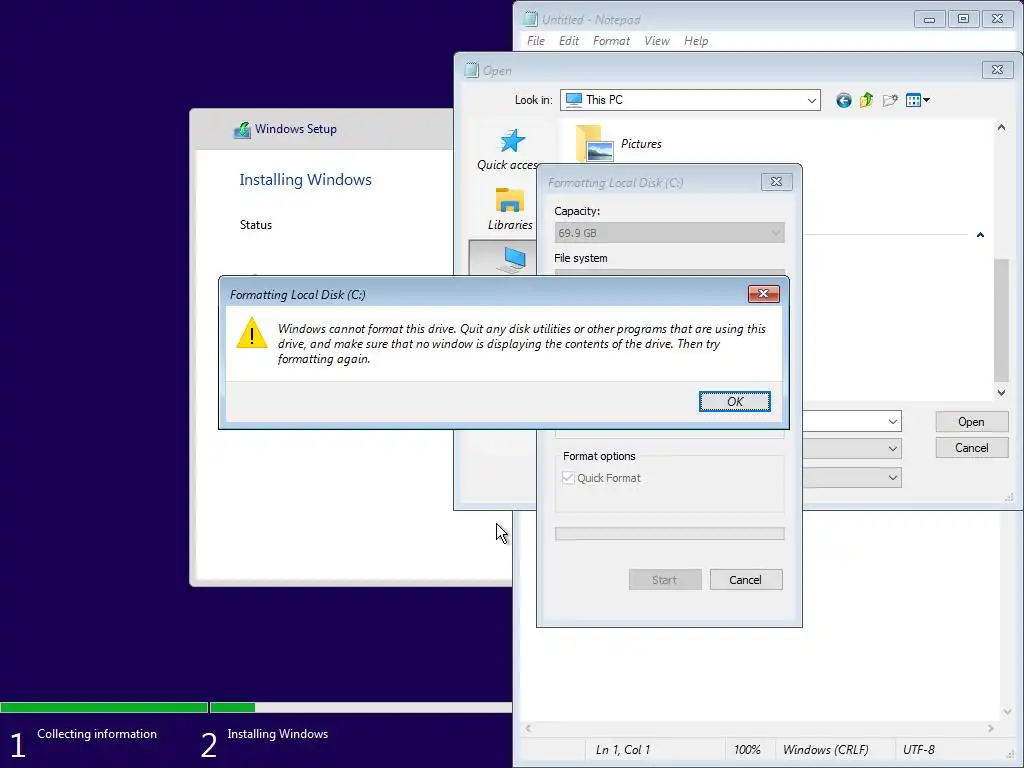Open the View Menu icon dropdown
The width and height of the screenshot is (1024, 768).
(918, 100)
